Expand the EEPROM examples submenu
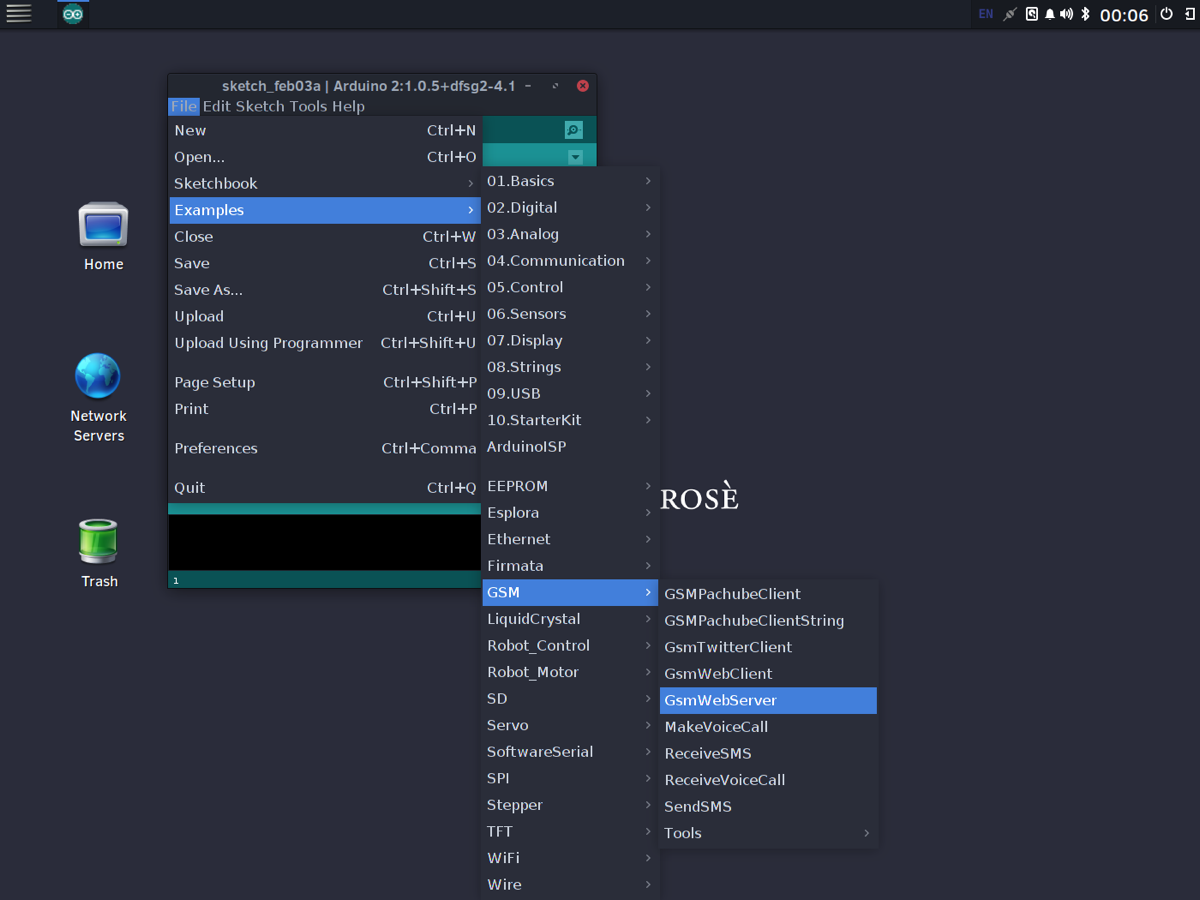This screenshot has height=900, width=1200. pyautogui.click(x=570, y=486)
